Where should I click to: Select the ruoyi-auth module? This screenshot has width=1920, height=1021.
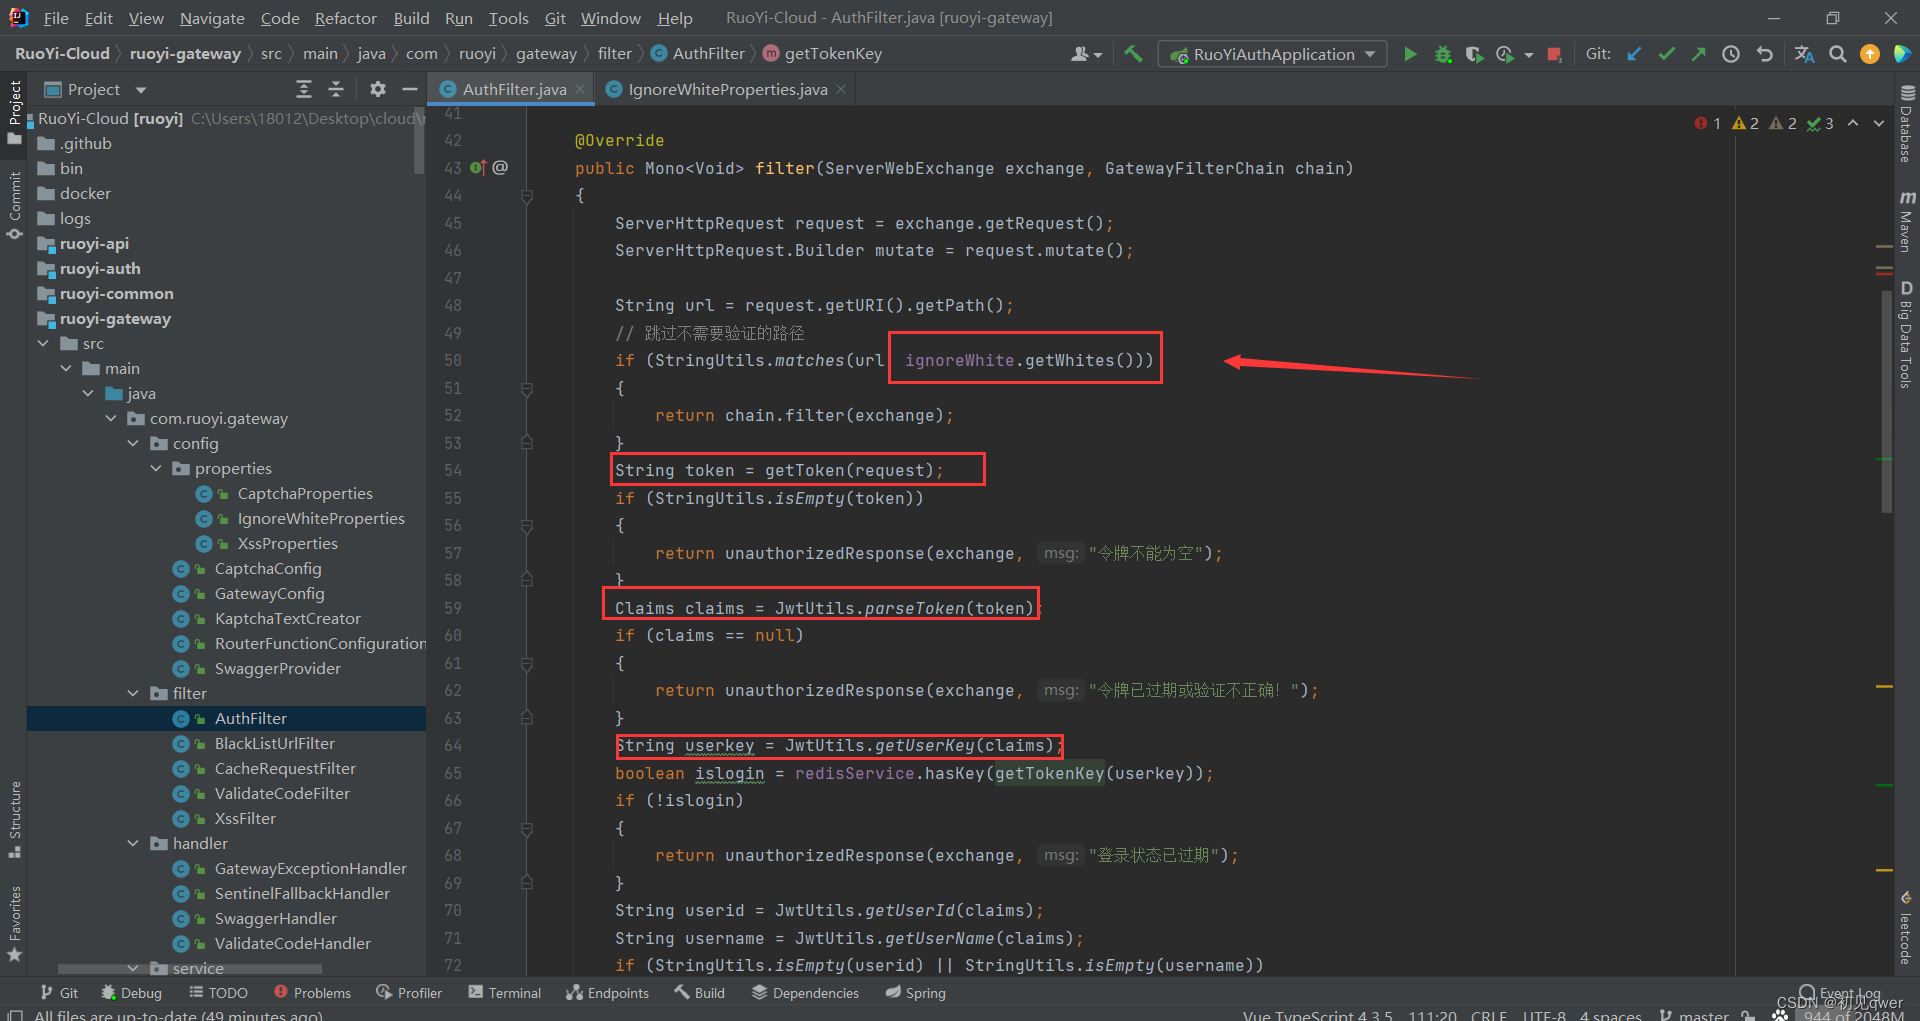point(100,268)
